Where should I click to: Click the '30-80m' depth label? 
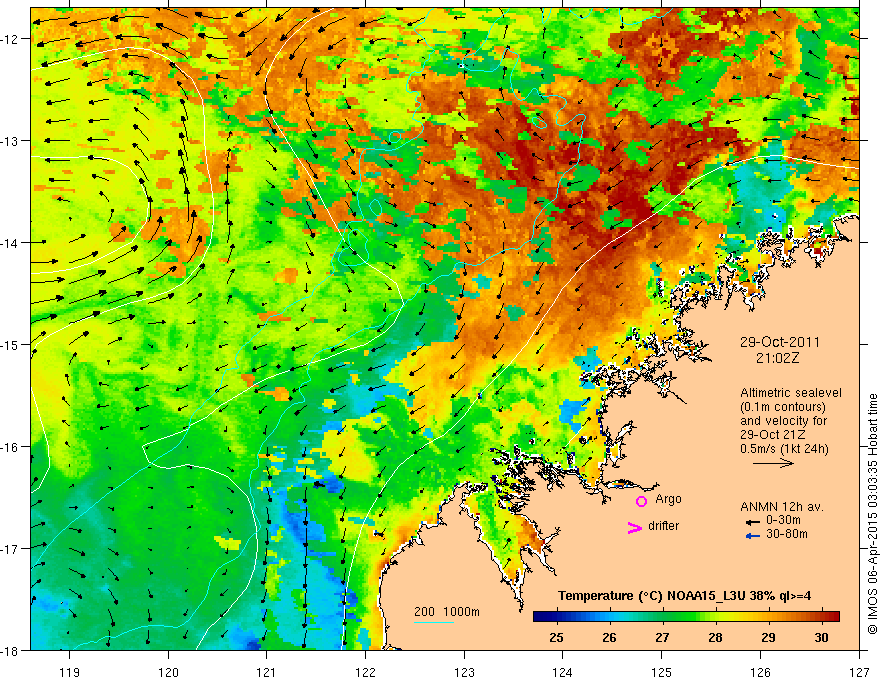click(787, 534)
